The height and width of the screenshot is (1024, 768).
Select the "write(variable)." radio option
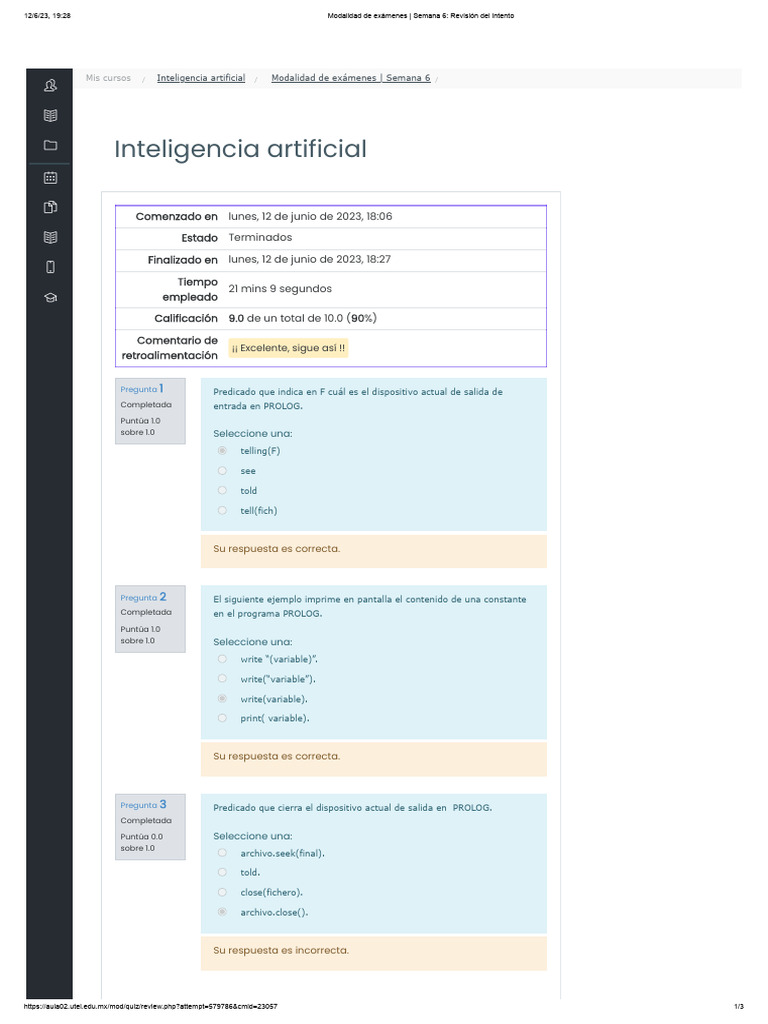tap(222, 699)
